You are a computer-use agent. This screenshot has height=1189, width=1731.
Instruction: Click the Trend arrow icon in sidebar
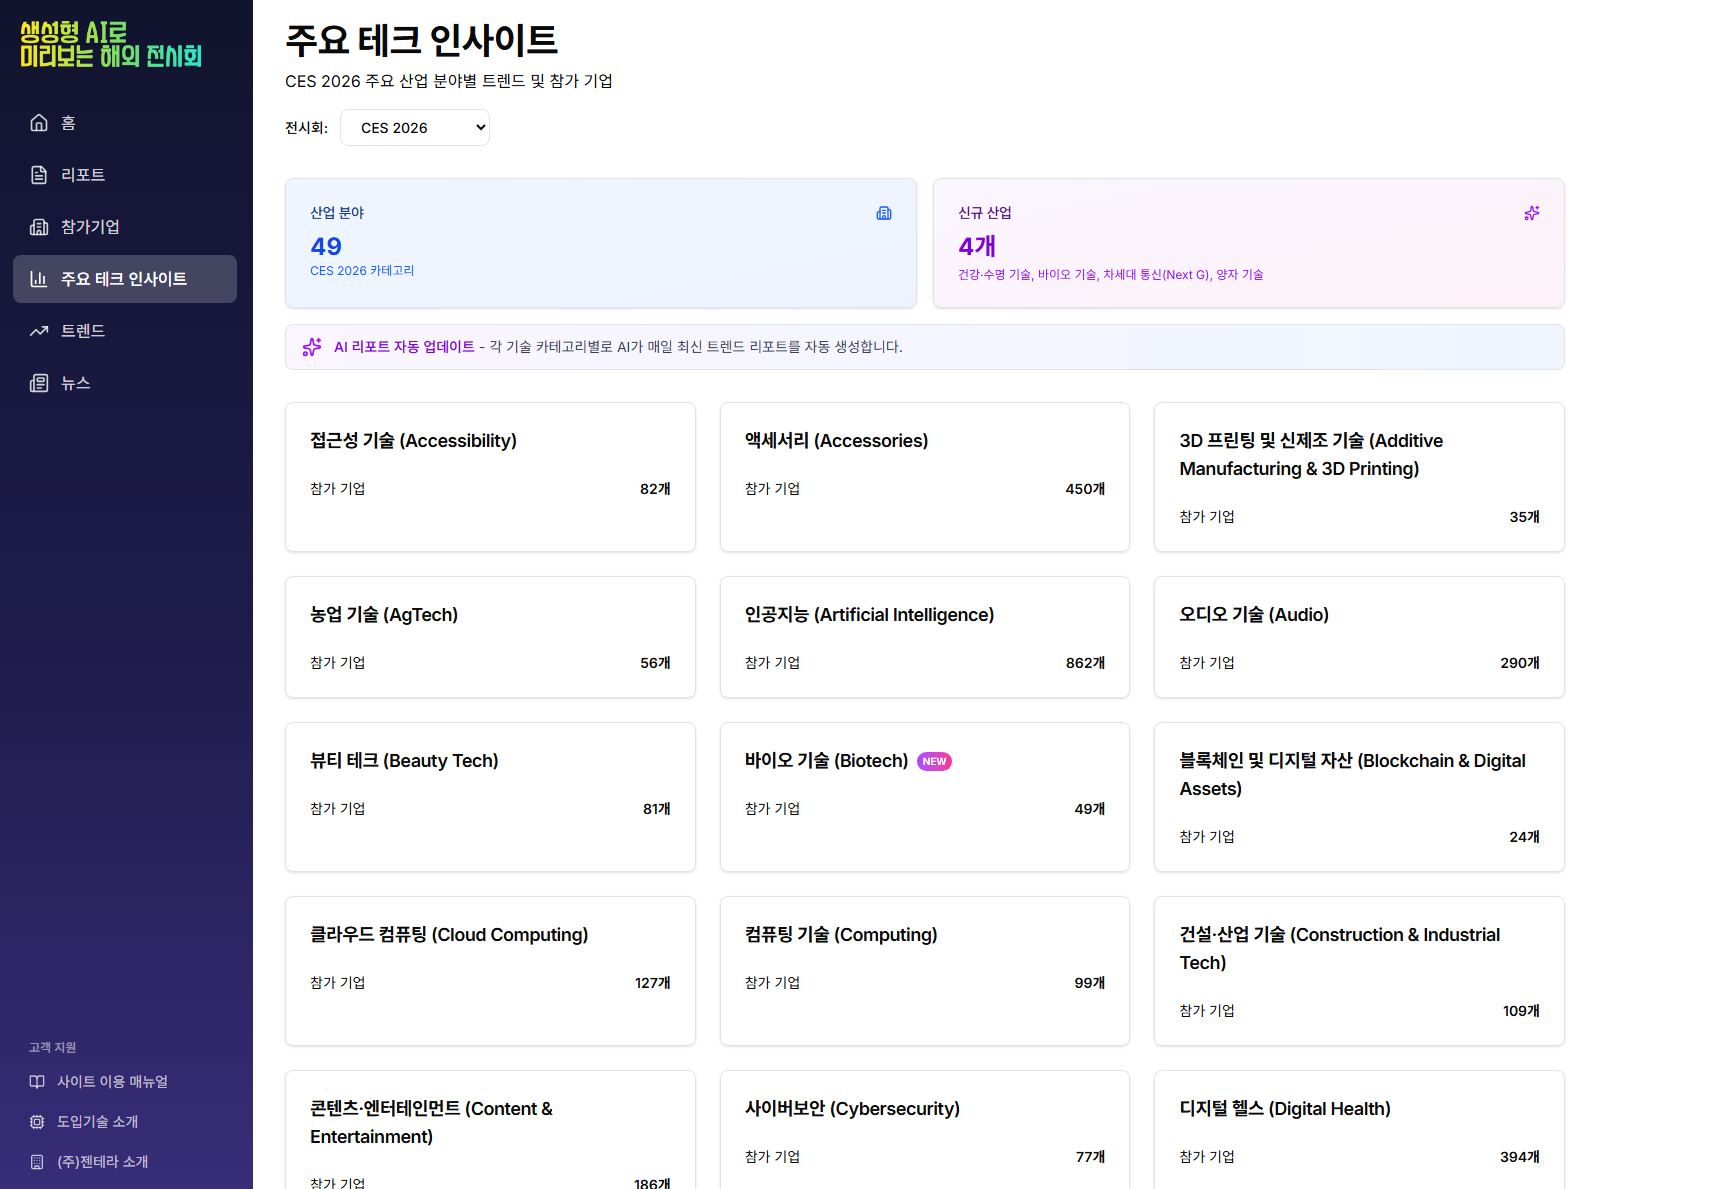[39, 331]
